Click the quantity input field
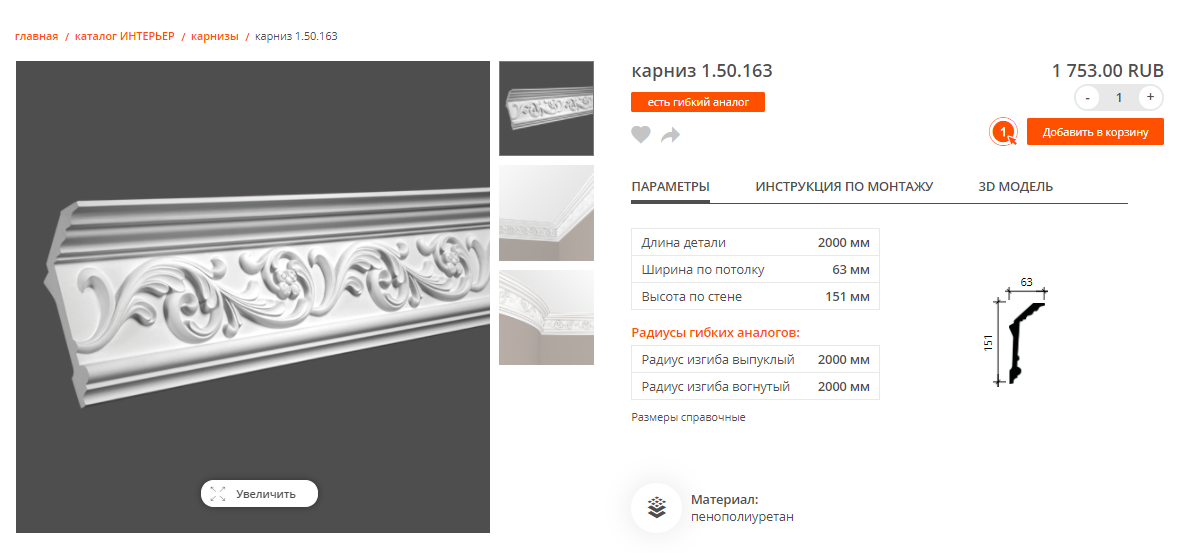1193x553 pixels. tap(1118, 97)
